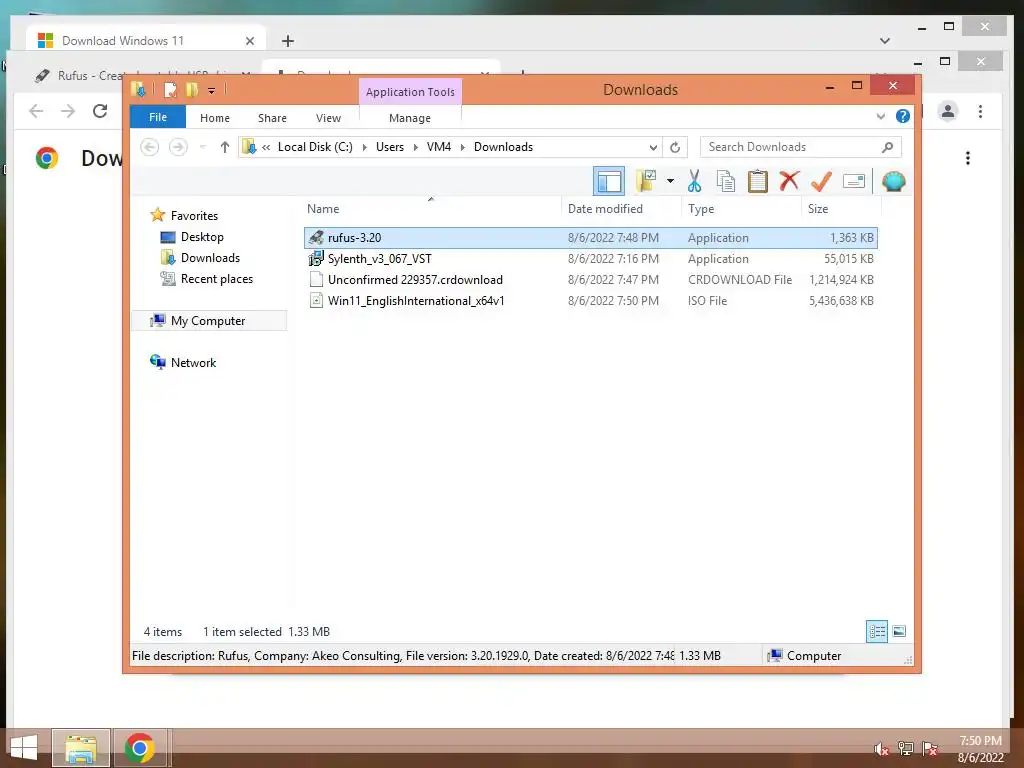The height and width of the screenshot is (768, 1024).
Task: Select Sylenth_v3_067_VST file
Action: click(x=590, y=259)
